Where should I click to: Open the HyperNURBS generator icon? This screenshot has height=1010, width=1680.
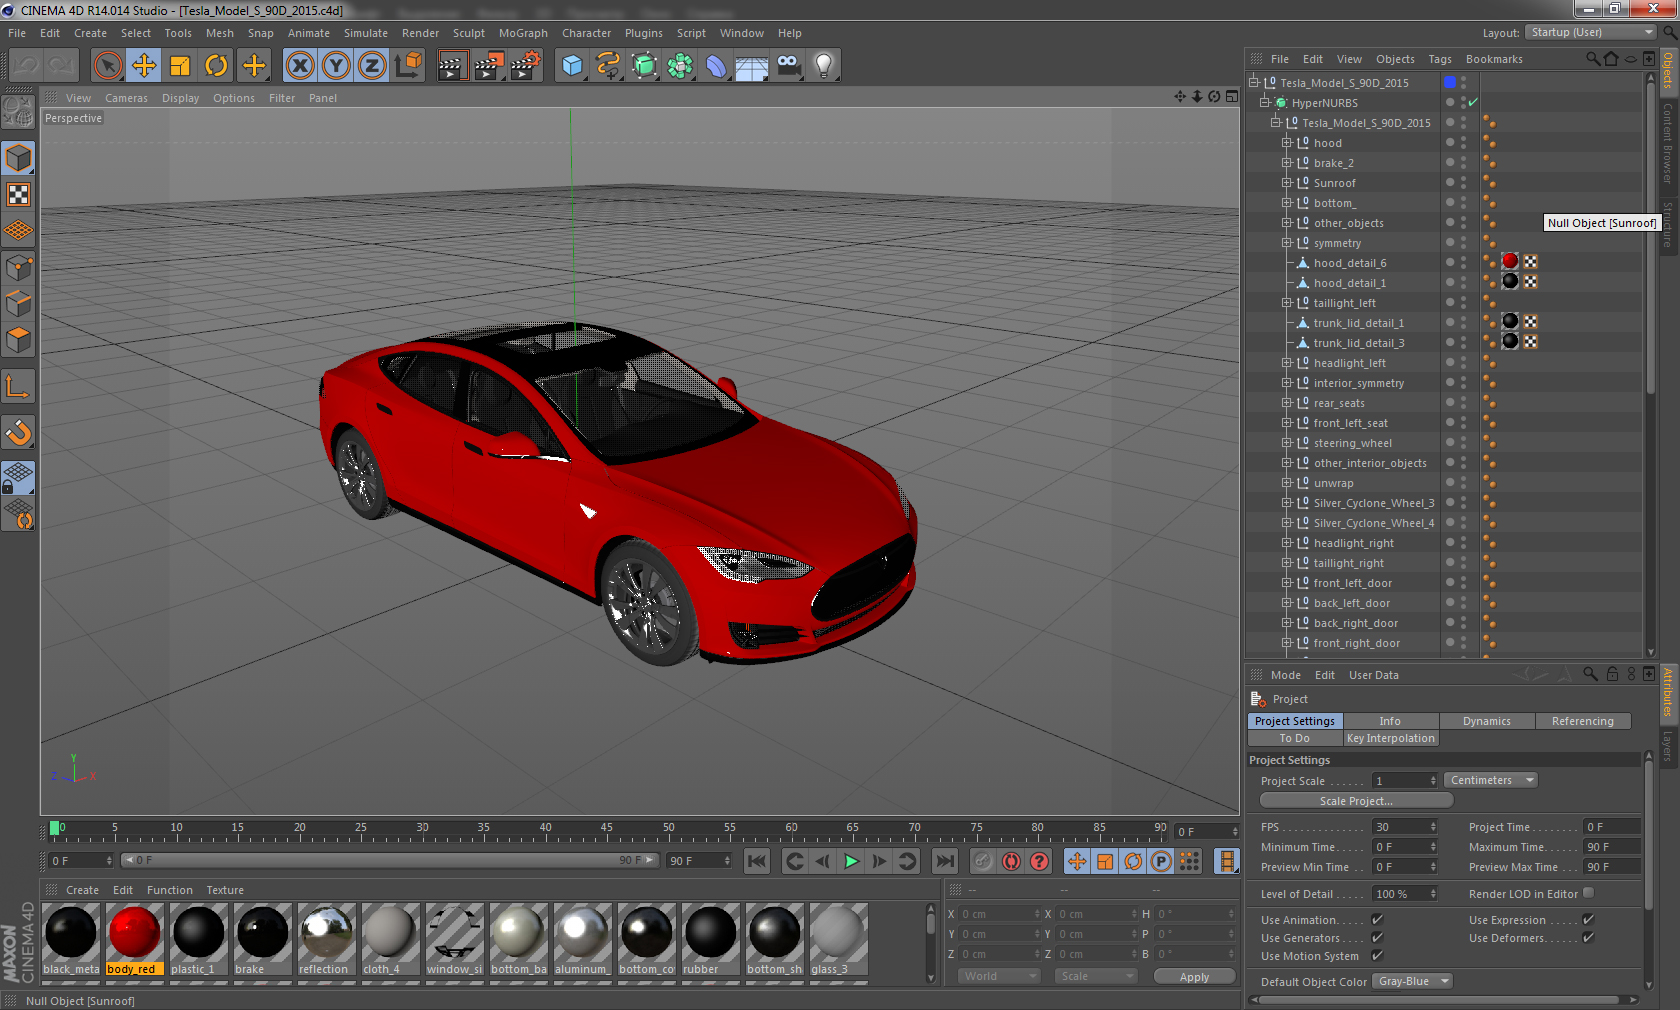coord(644,66)
